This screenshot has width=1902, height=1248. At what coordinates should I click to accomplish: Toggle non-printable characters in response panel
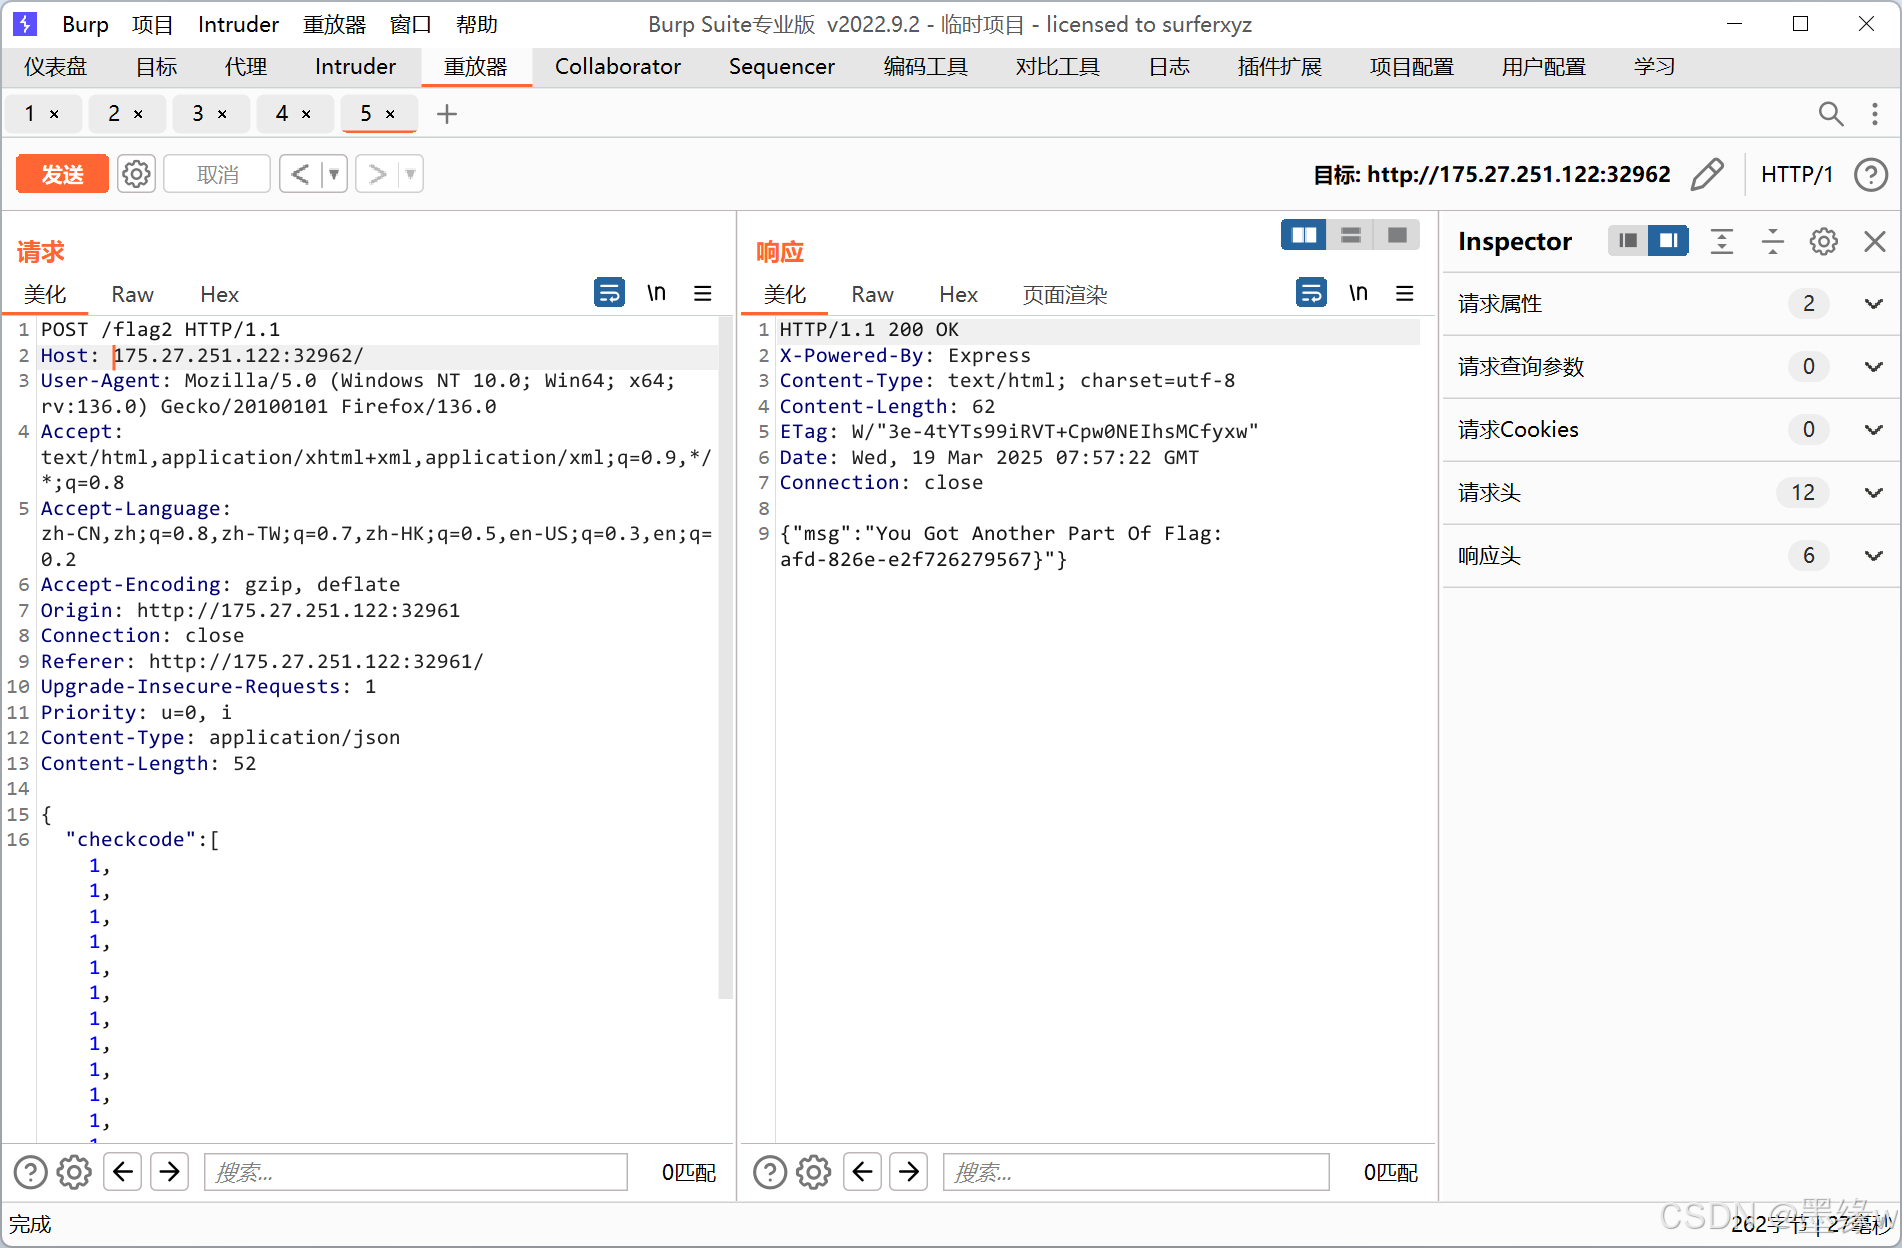click(1358, 293)
